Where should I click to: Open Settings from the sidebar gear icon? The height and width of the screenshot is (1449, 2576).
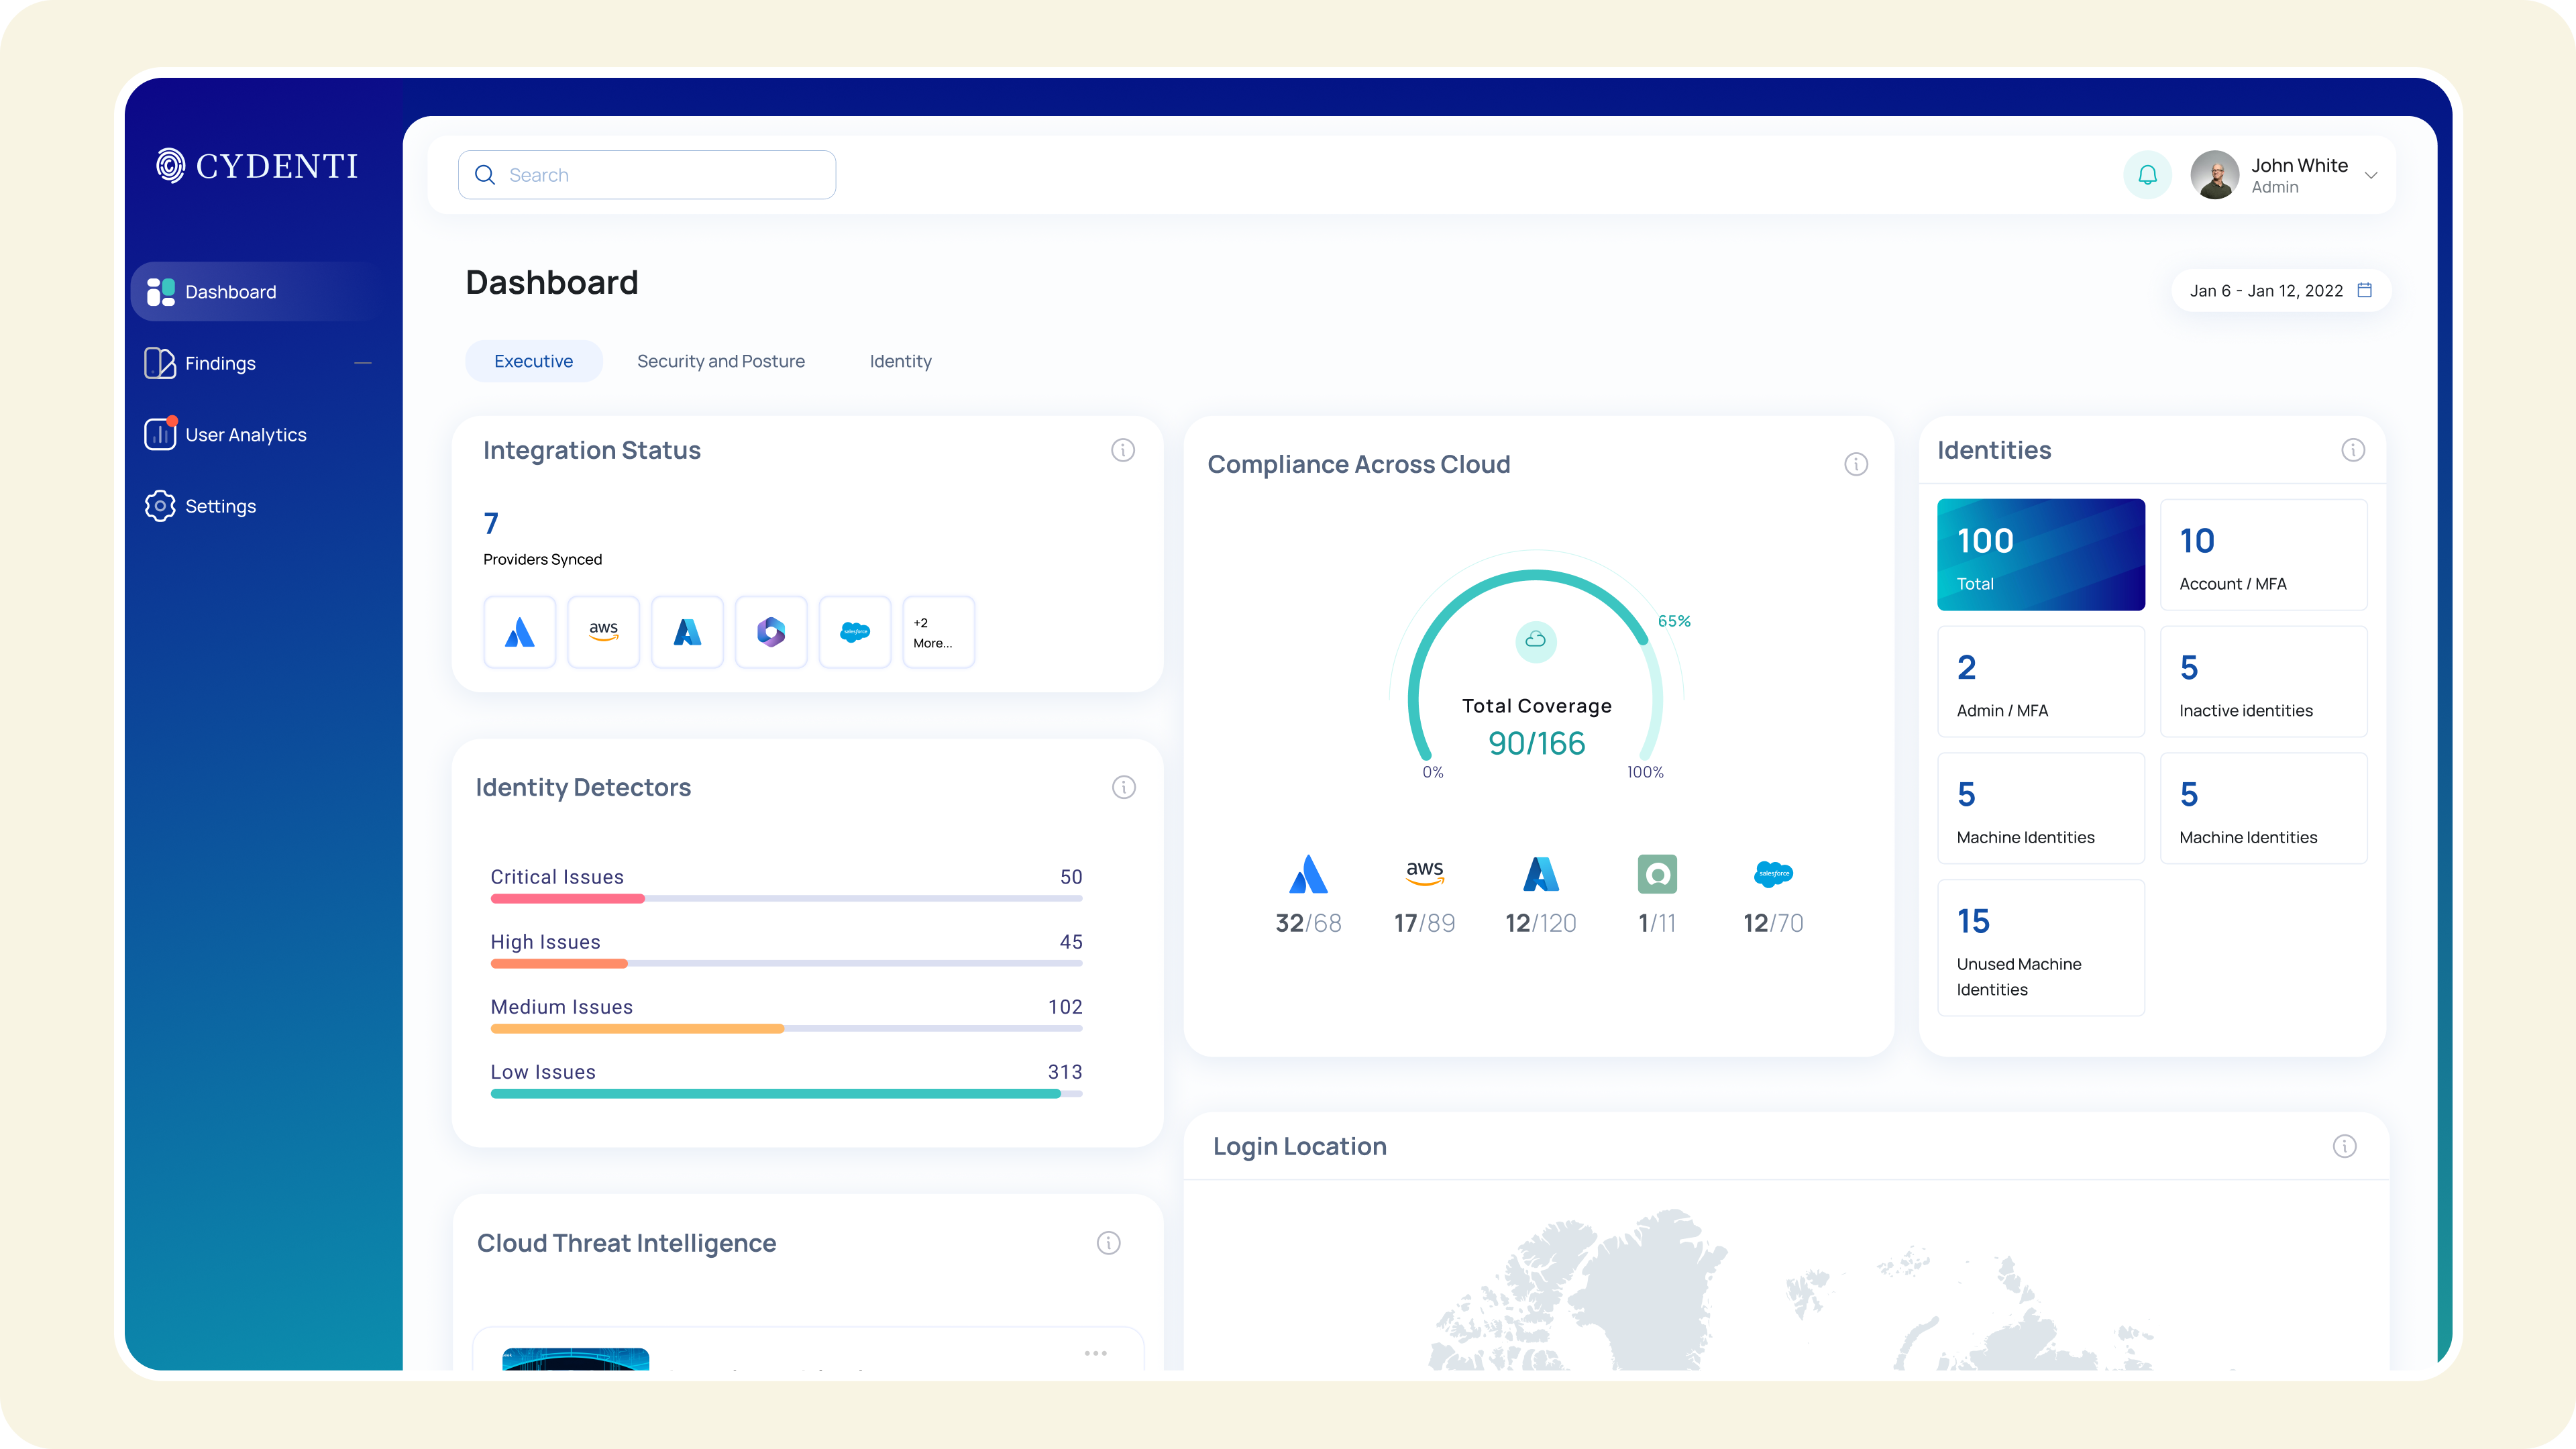click(160, 506)
